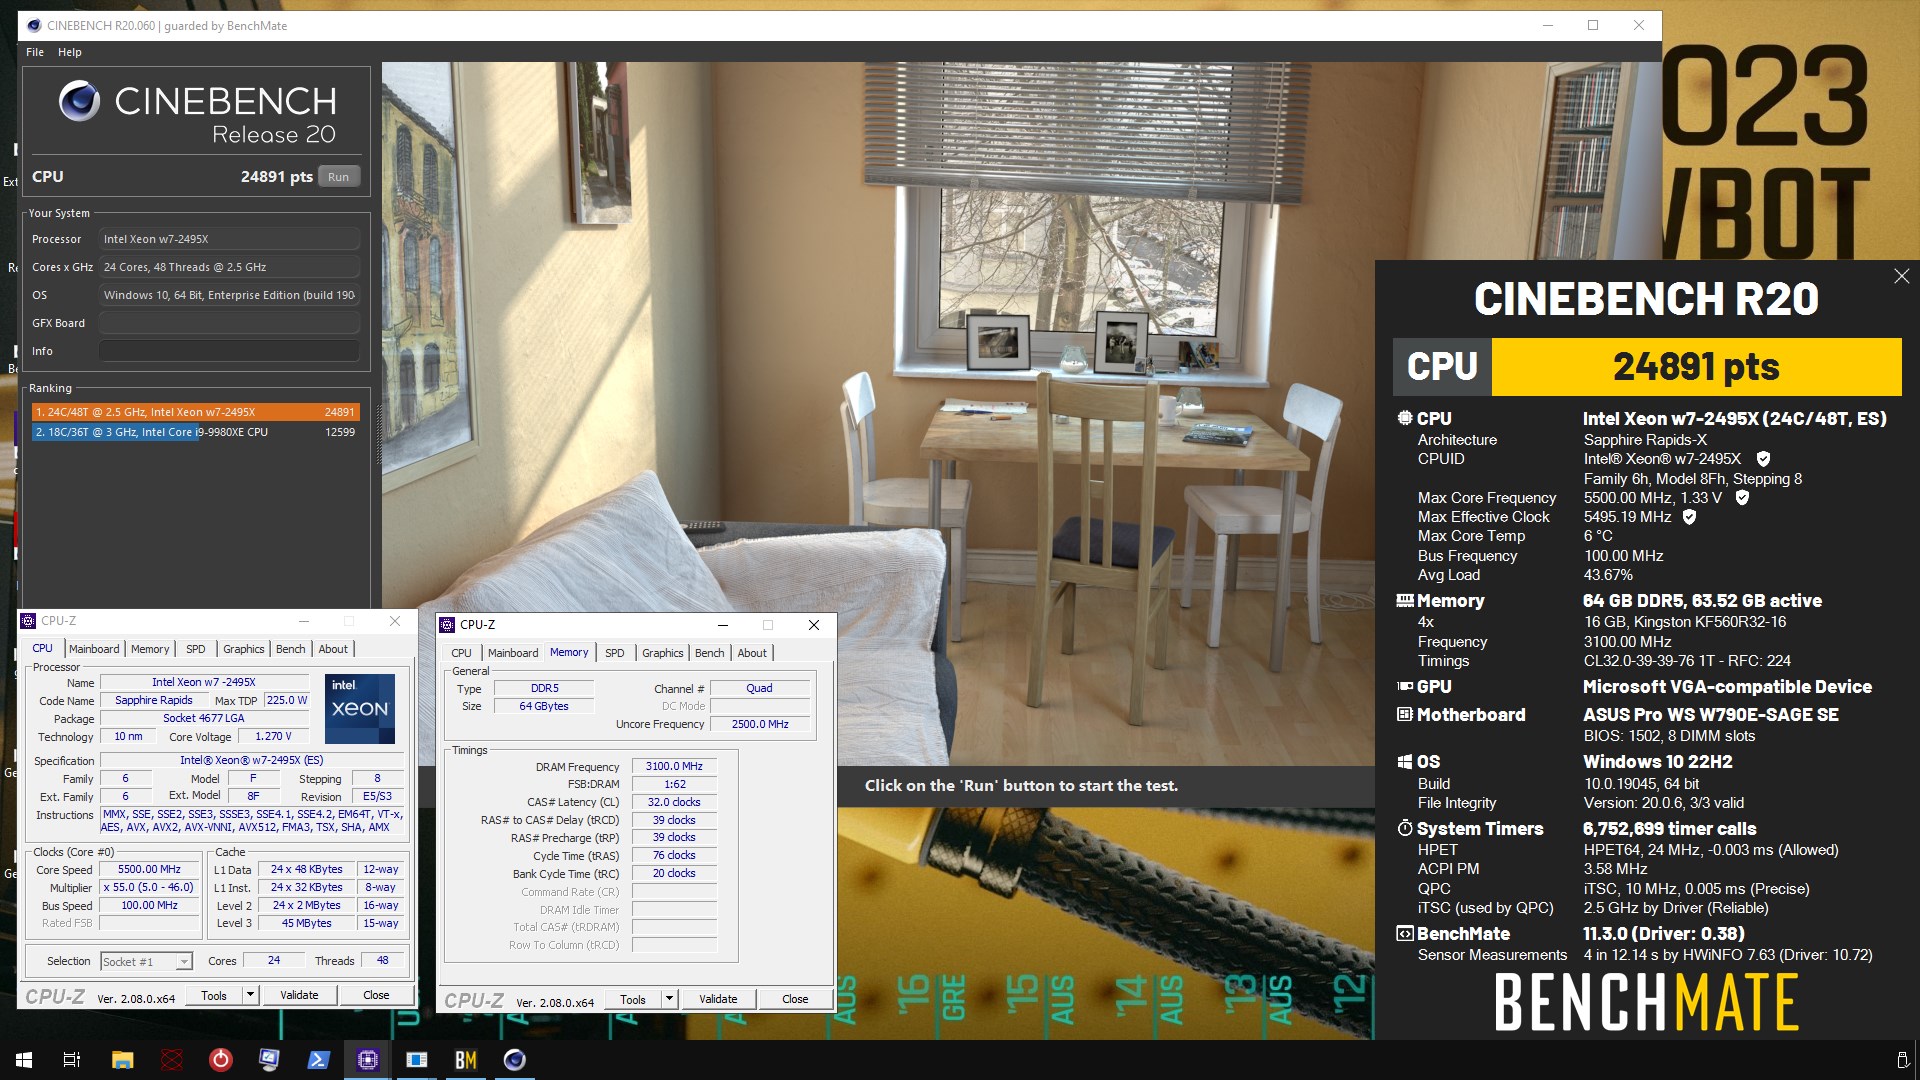
Task: Click the DRAM Frequency 3100.0 MHz value
Action: click(x=674, y=766)
